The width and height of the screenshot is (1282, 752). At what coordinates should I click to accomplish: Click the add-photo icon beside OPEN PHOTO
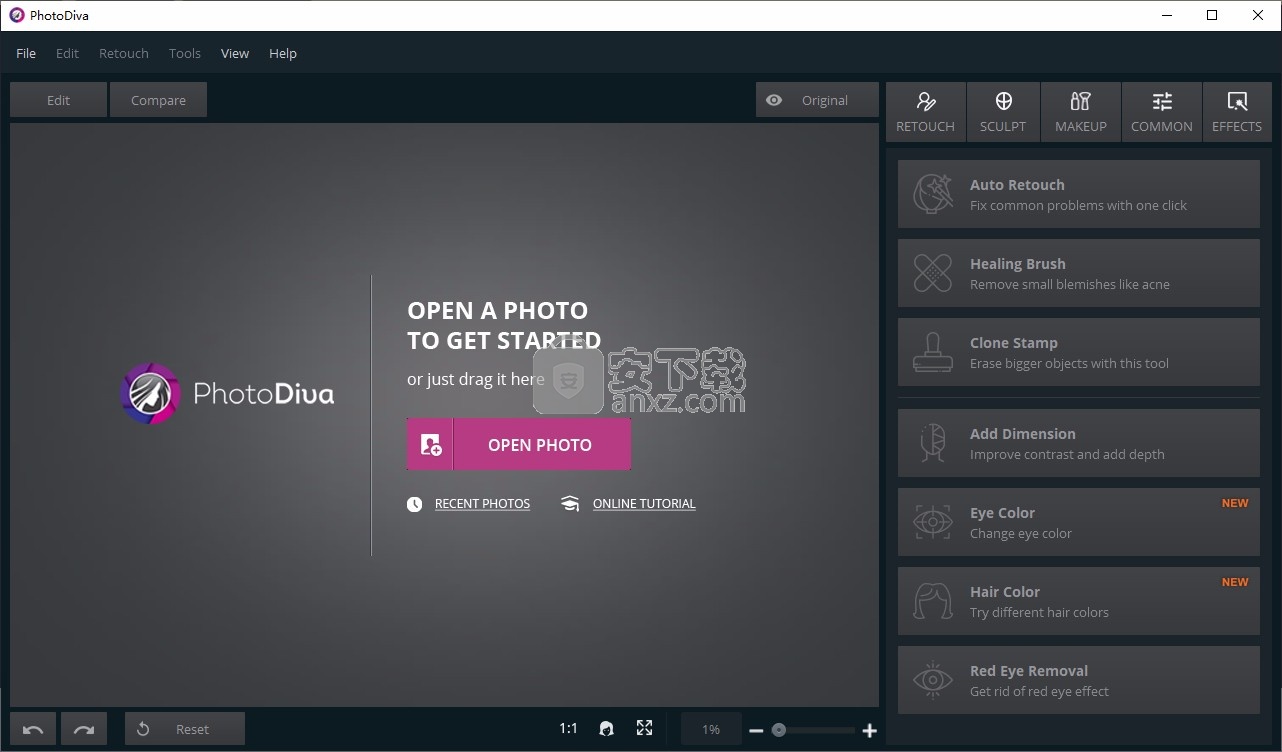coord(431,445)
